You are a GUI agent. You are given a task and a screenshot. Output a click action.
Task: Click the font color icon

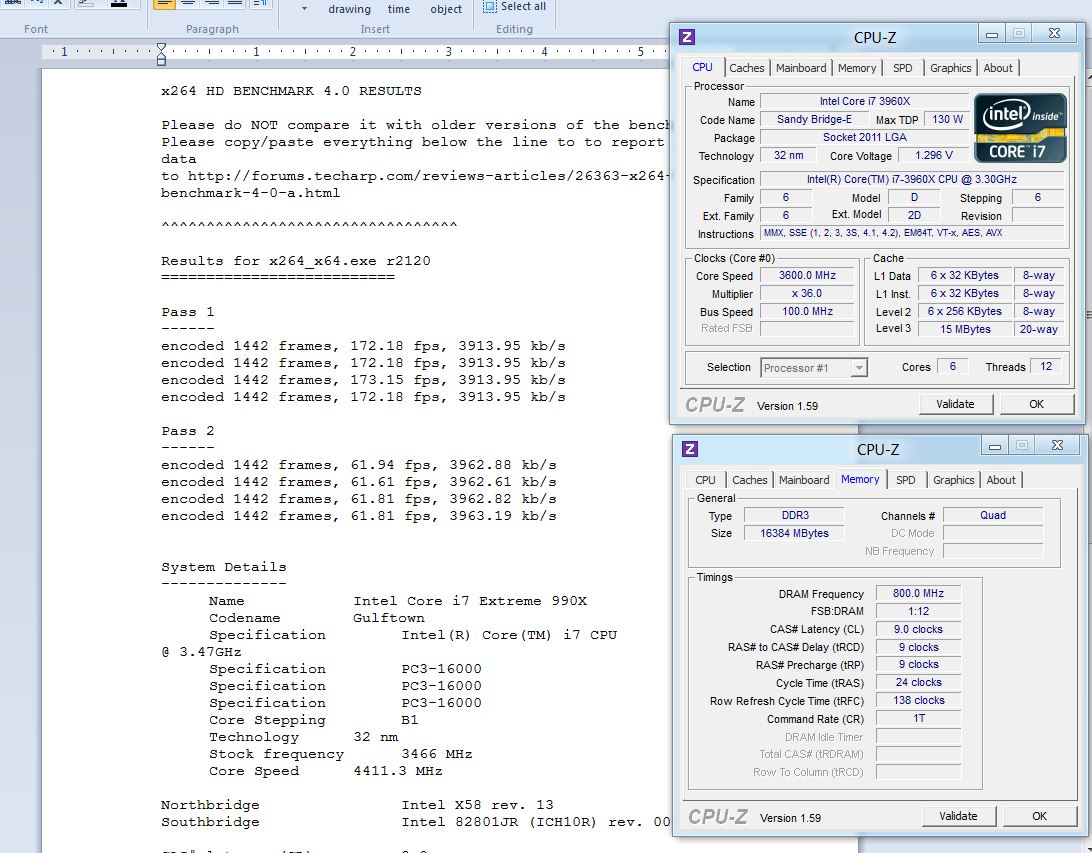coord(119,3)
